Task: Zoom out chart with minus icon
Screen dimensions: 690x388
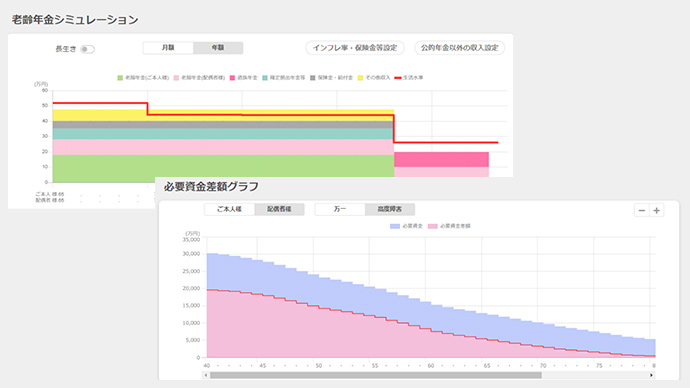Action: click(x=642, y=211)
